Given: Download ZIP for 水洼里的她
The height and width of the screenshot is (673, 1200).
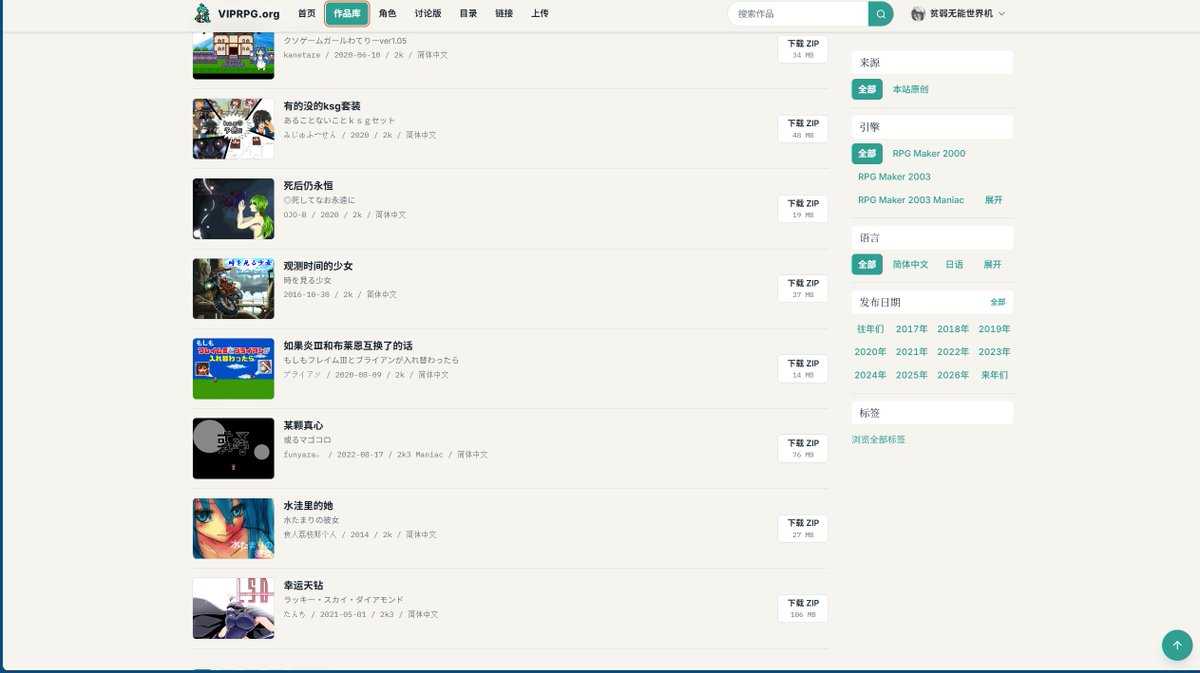Looking at the screenshot, I should pyautogui.click(x=803, y=529).
